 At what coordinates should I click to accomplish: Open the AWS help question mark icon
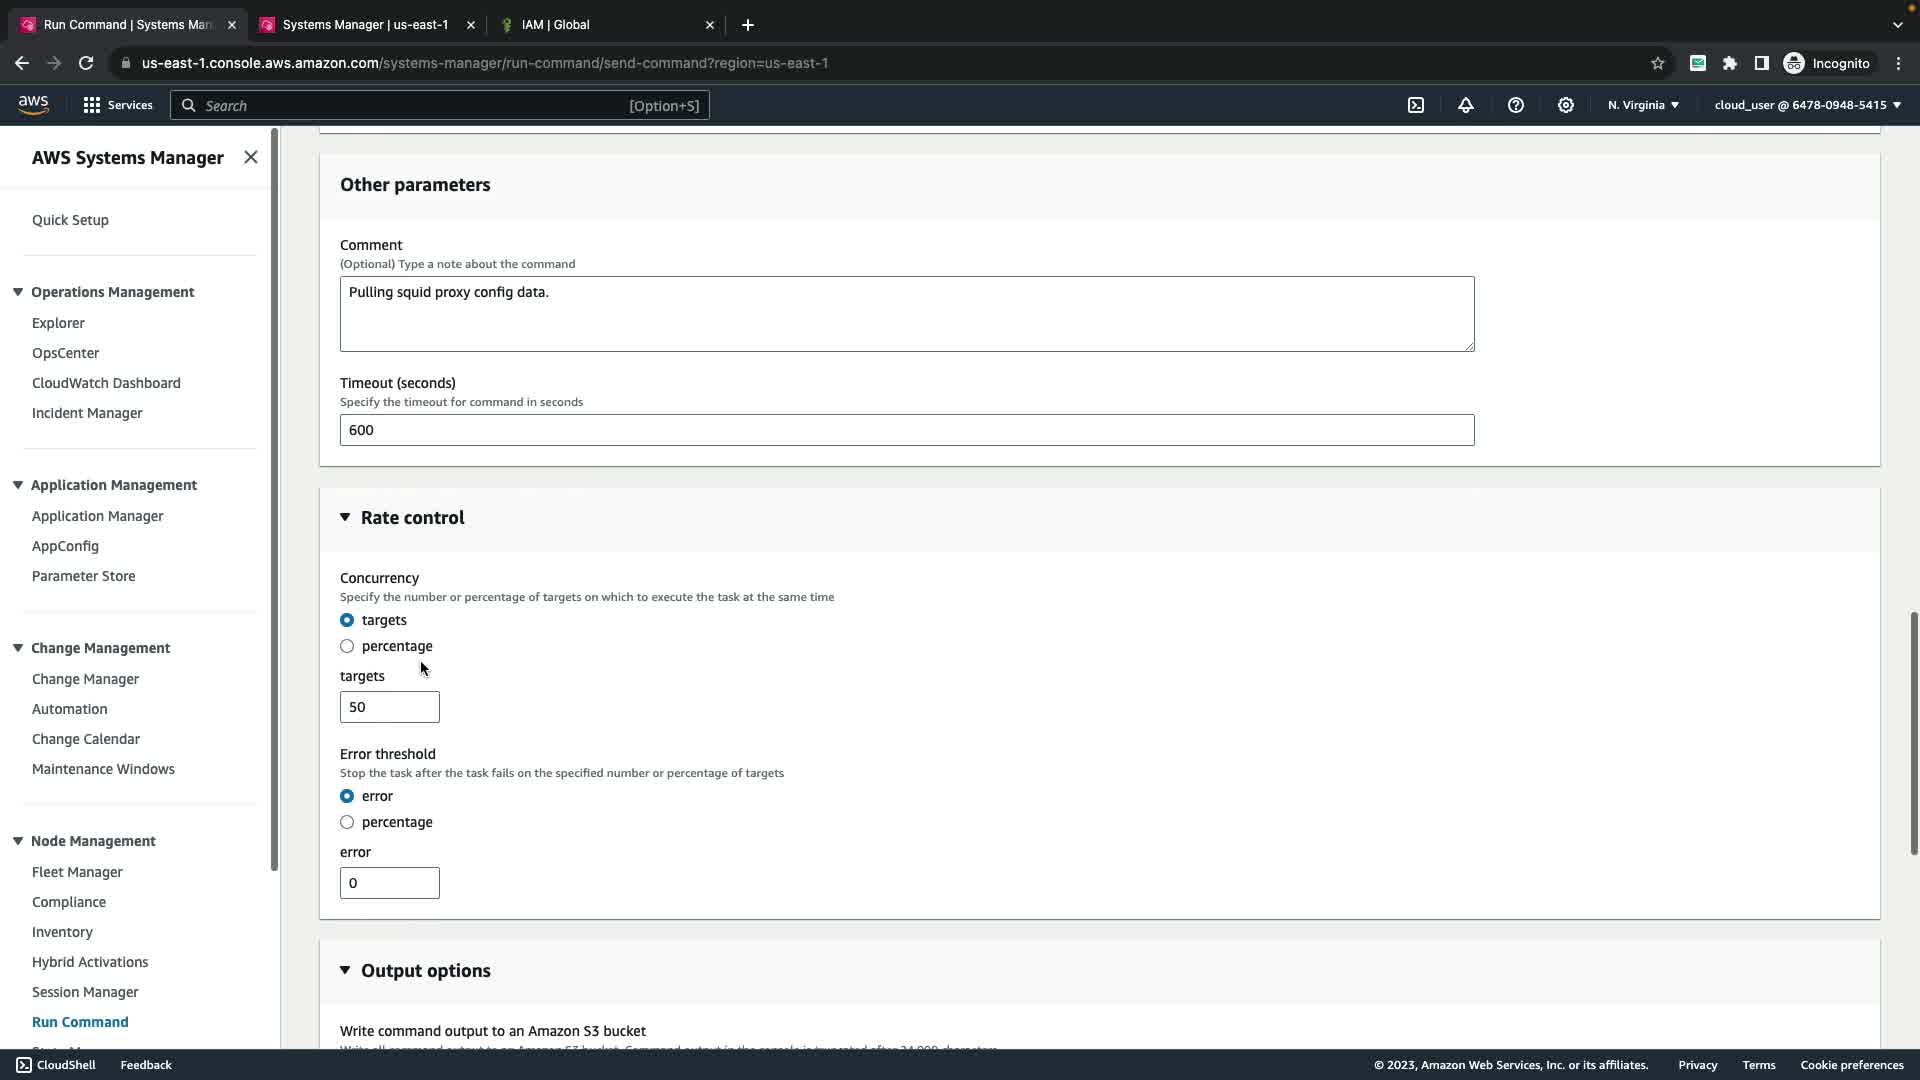click(1516, 105)
